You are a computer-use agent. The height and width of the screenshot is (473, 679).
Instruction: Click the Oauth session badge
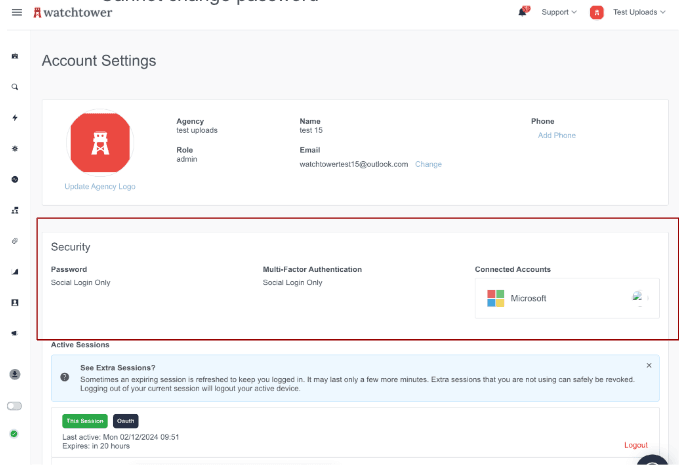[126, 421]
